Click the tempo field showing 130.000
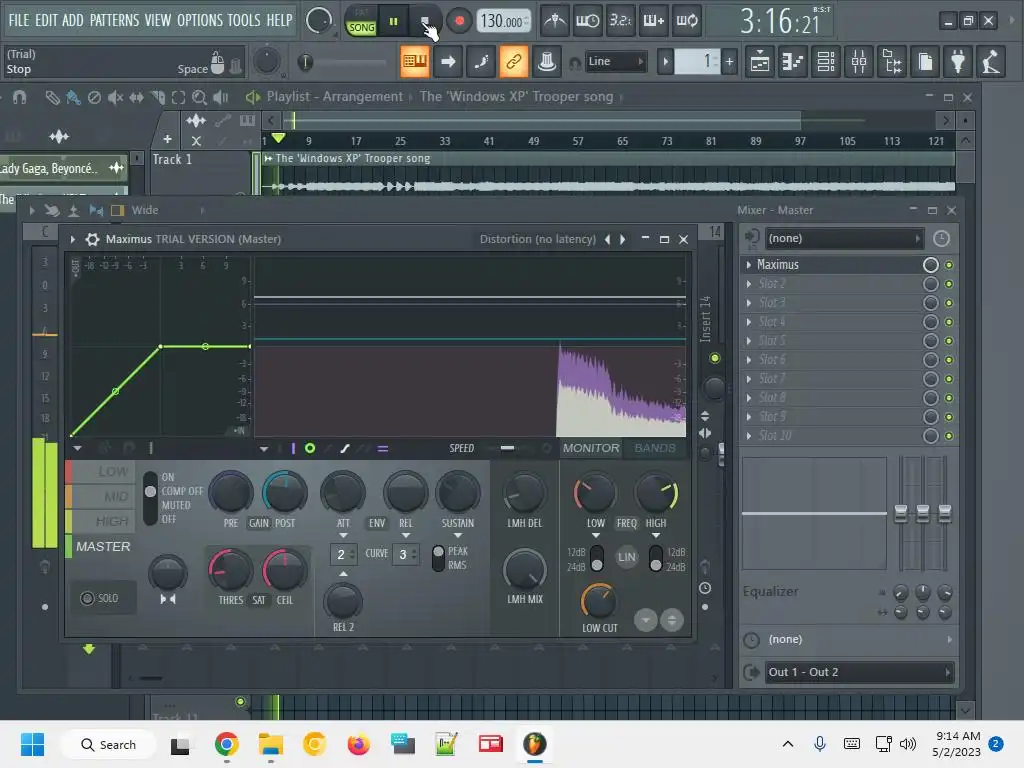 click(x=503, y=22)
